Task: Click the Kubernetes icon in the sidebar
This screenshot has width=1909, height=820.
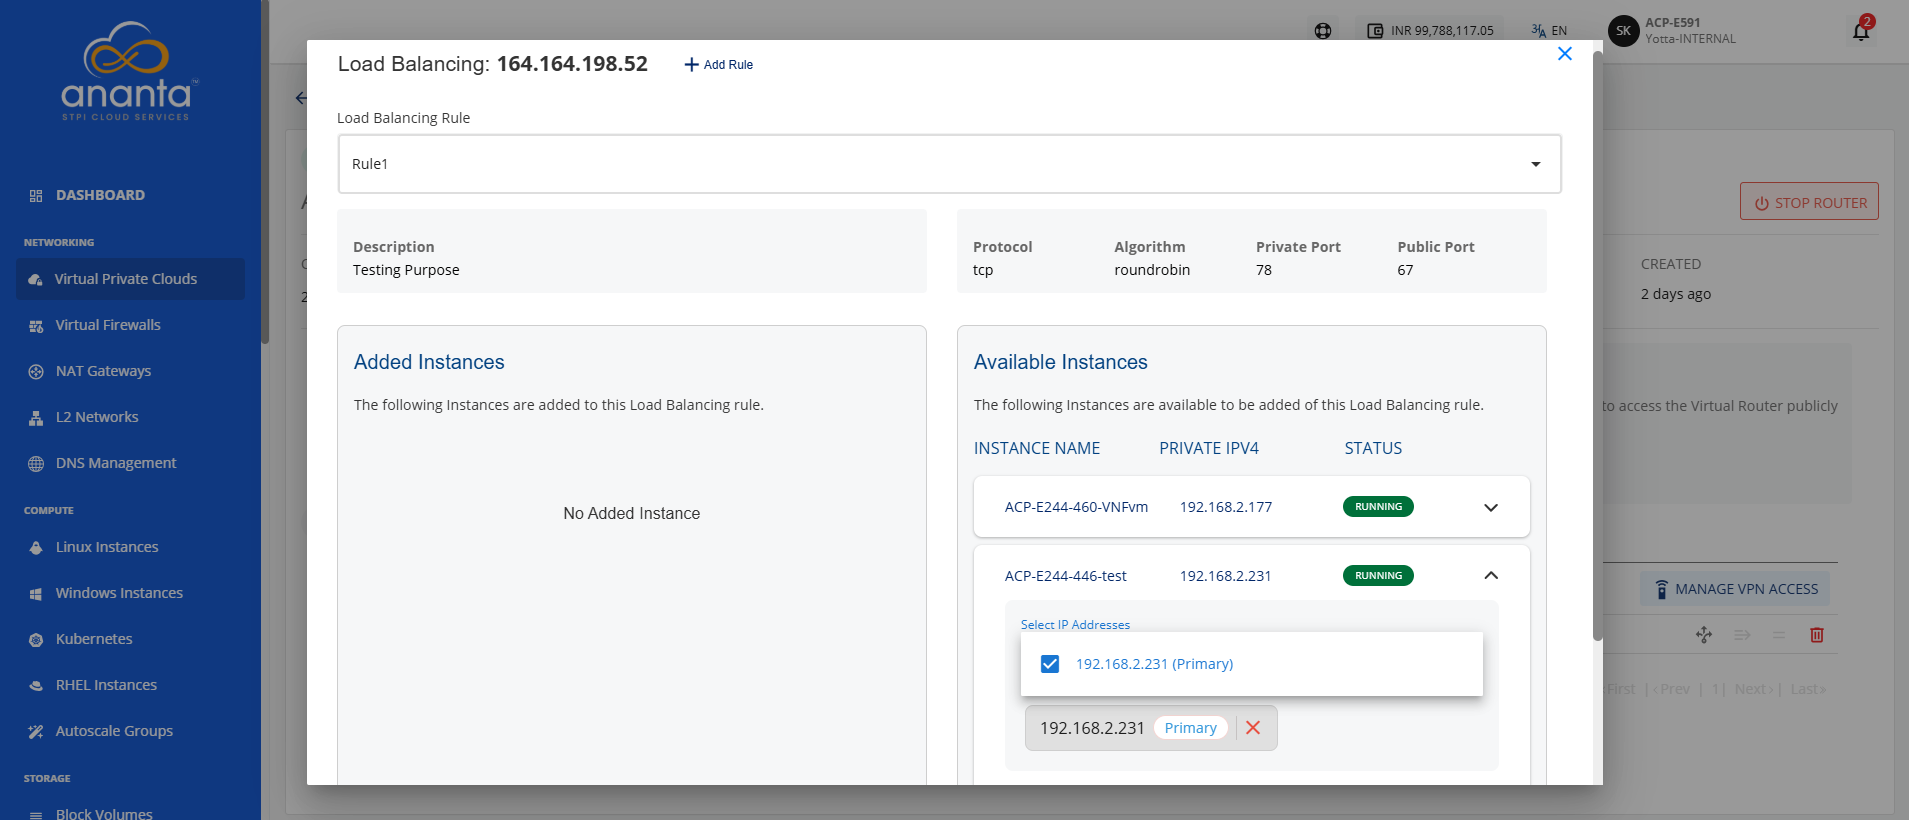Action: click(x=36, y=640)
